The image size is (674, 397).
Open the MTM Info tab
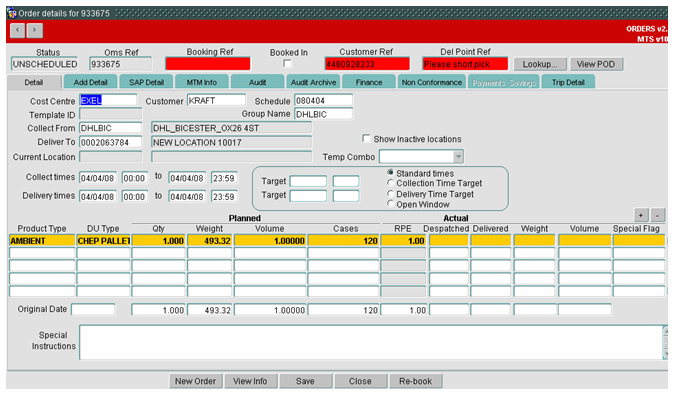click(201, 82)
